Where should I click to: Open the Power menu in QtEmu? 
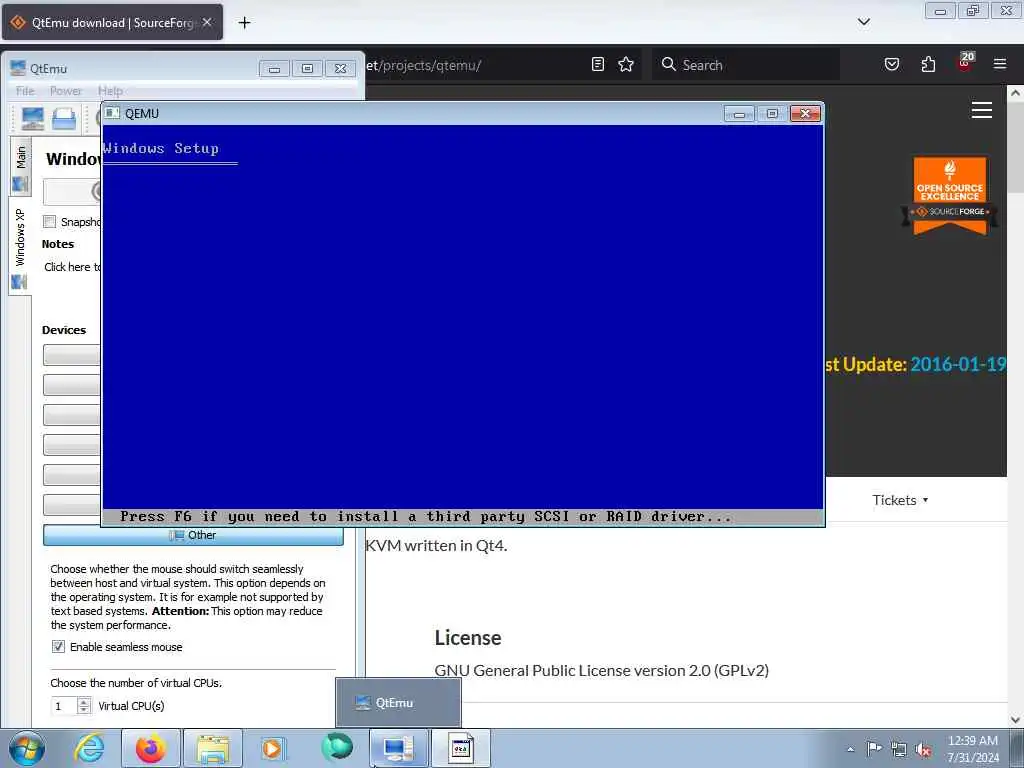tap(66, 91)
